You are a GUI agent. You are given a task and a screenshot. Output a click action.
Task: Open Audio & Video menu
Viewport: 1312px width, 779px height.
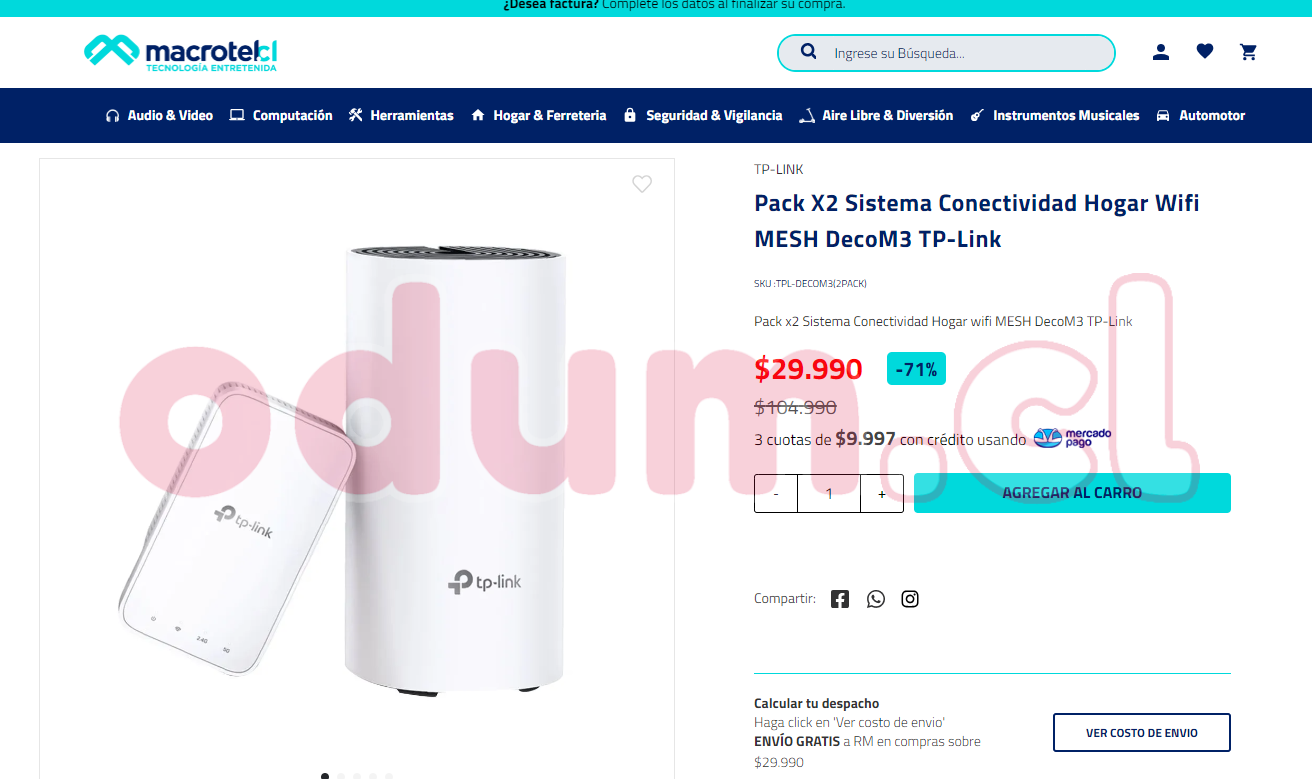[159, 116]
